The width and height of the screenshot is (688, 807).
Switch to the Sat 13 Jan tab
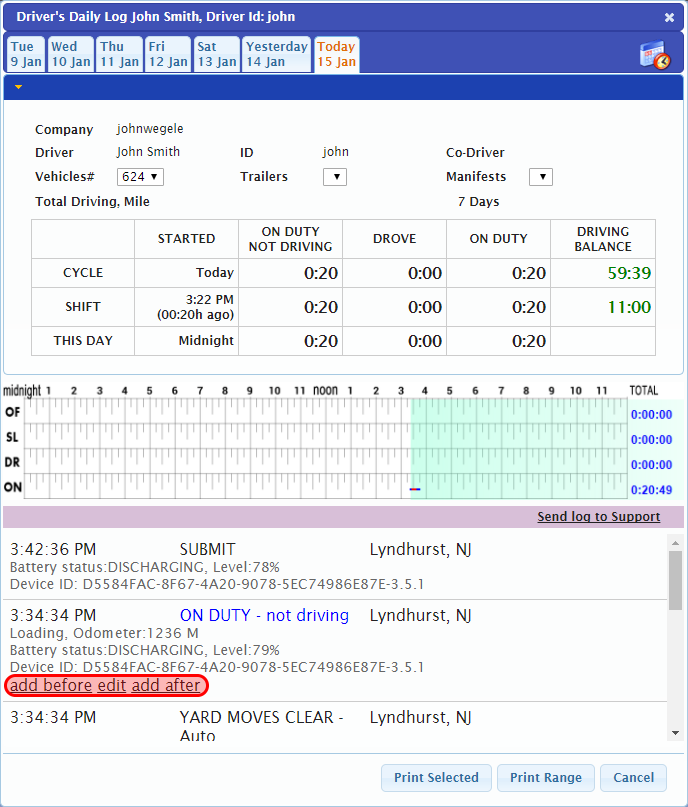click(x=217, y=54)
